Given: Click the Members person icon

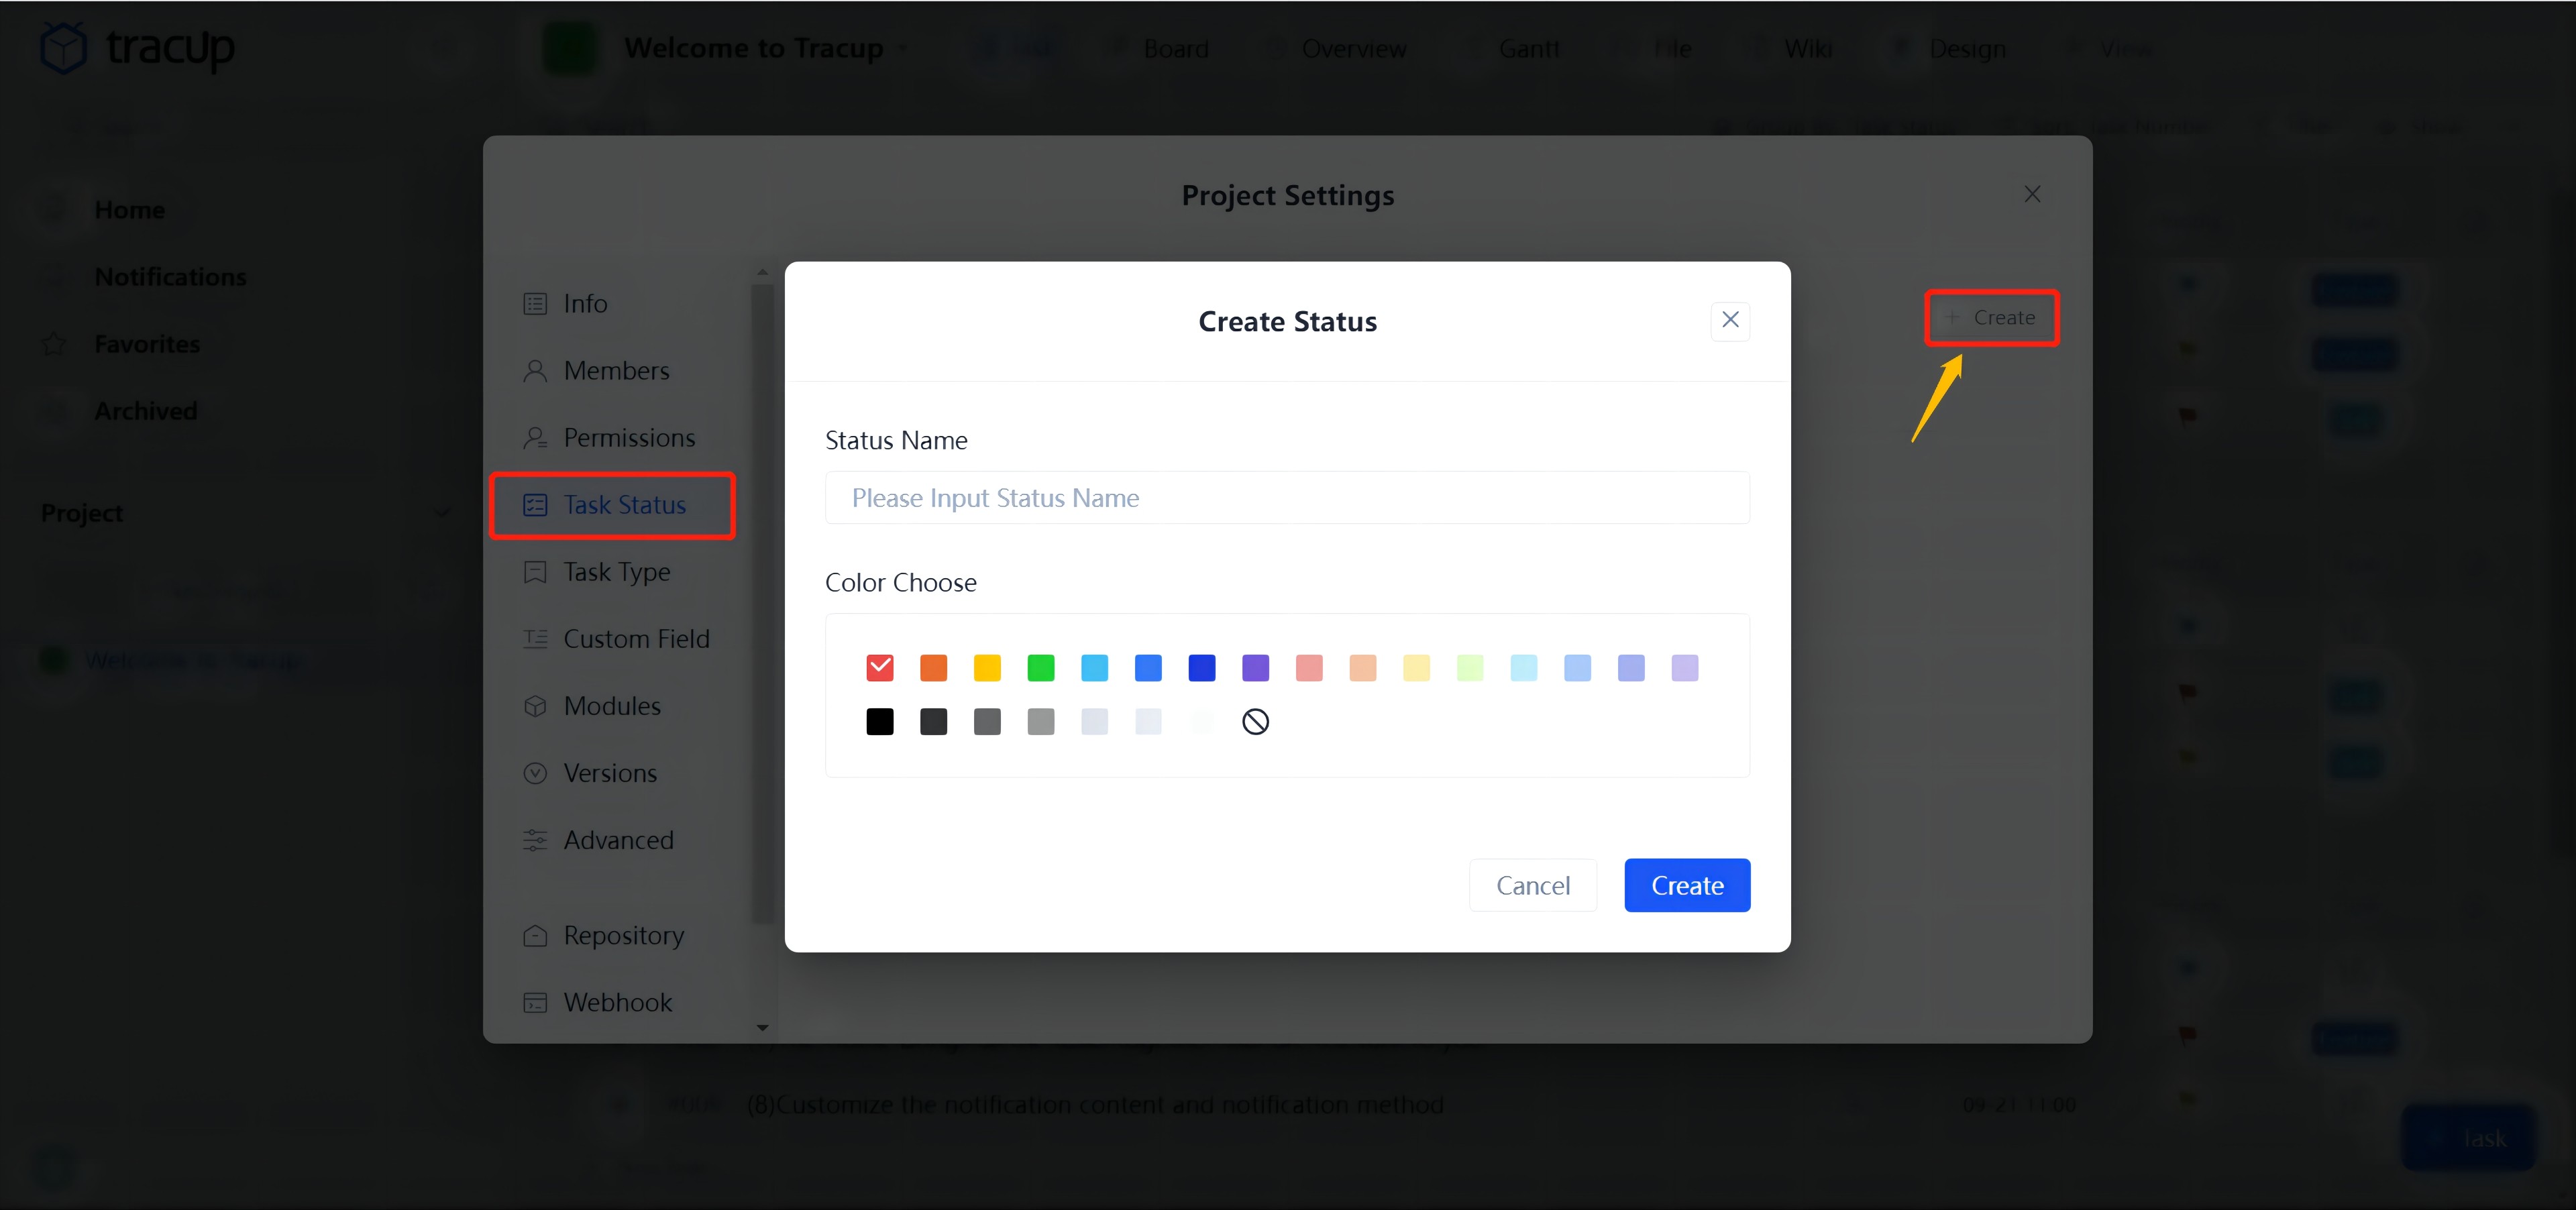Looking at the screenshot, I should pyautogui.click(x=535, y=371).
